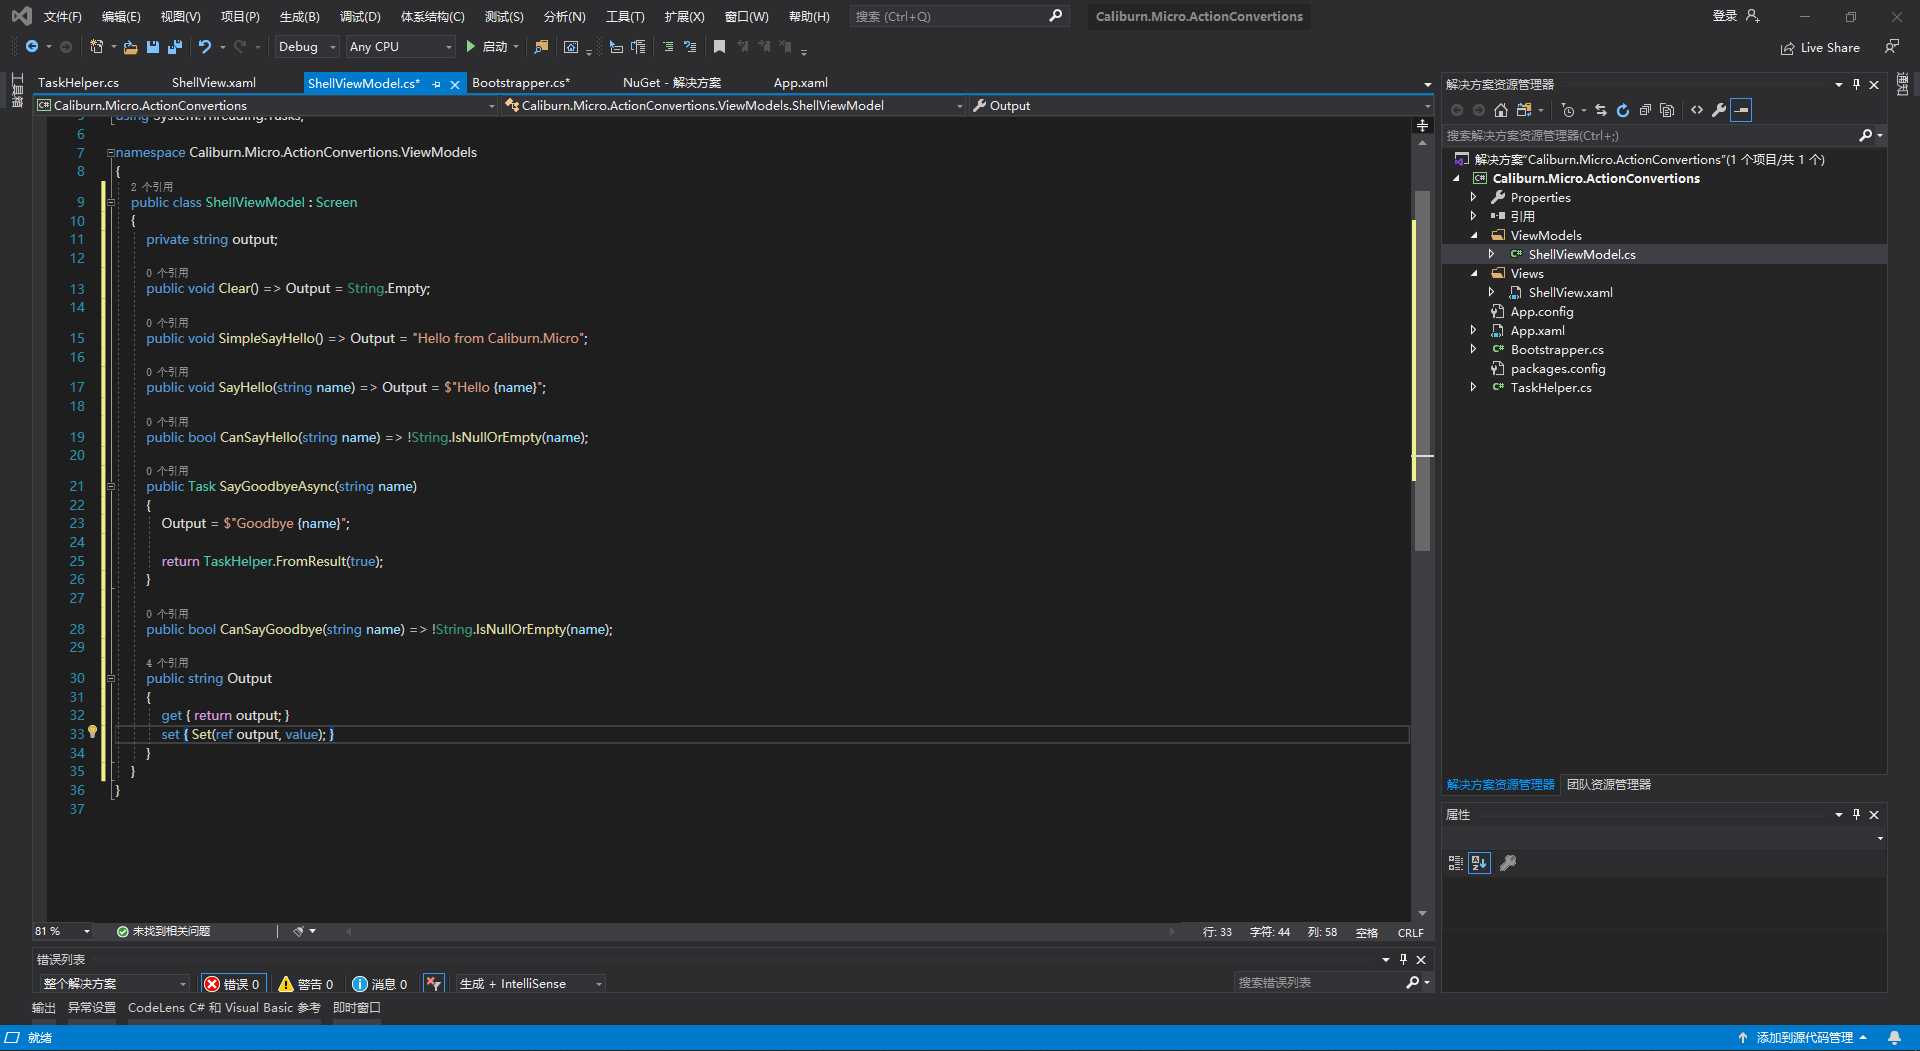Open the 输出 tab at the bottom

point(43,1008)
